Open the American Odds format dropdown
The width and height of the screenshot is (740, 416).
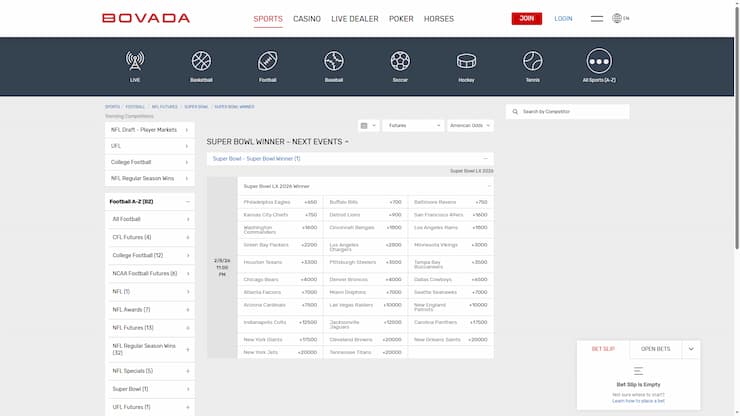pos(468,125)
